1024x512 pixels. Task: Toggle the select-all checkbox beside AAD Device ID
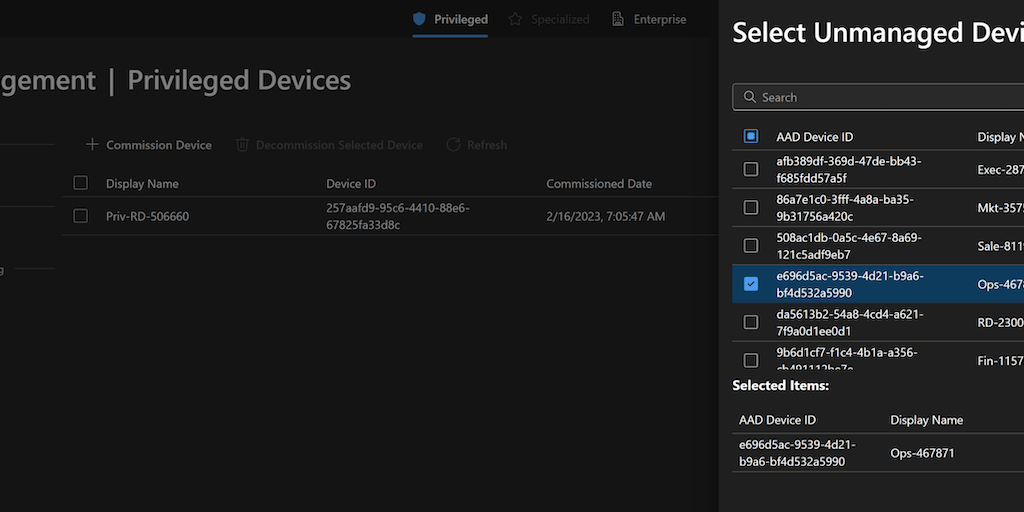point(751,137)
